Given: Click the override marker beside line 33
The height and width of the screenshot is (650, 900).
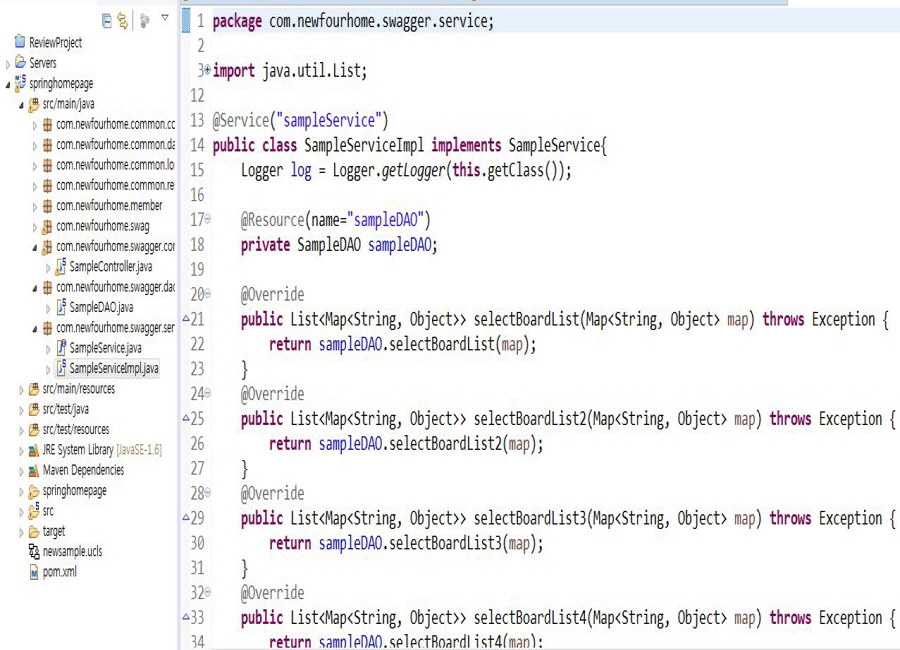Looking at the screenshot, I should point(186,617).
